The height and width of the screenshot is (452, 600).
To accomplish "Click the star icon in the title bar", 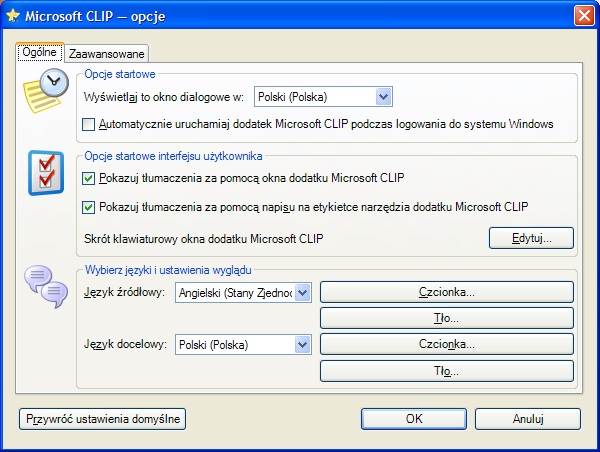I will tap(13, 16).
